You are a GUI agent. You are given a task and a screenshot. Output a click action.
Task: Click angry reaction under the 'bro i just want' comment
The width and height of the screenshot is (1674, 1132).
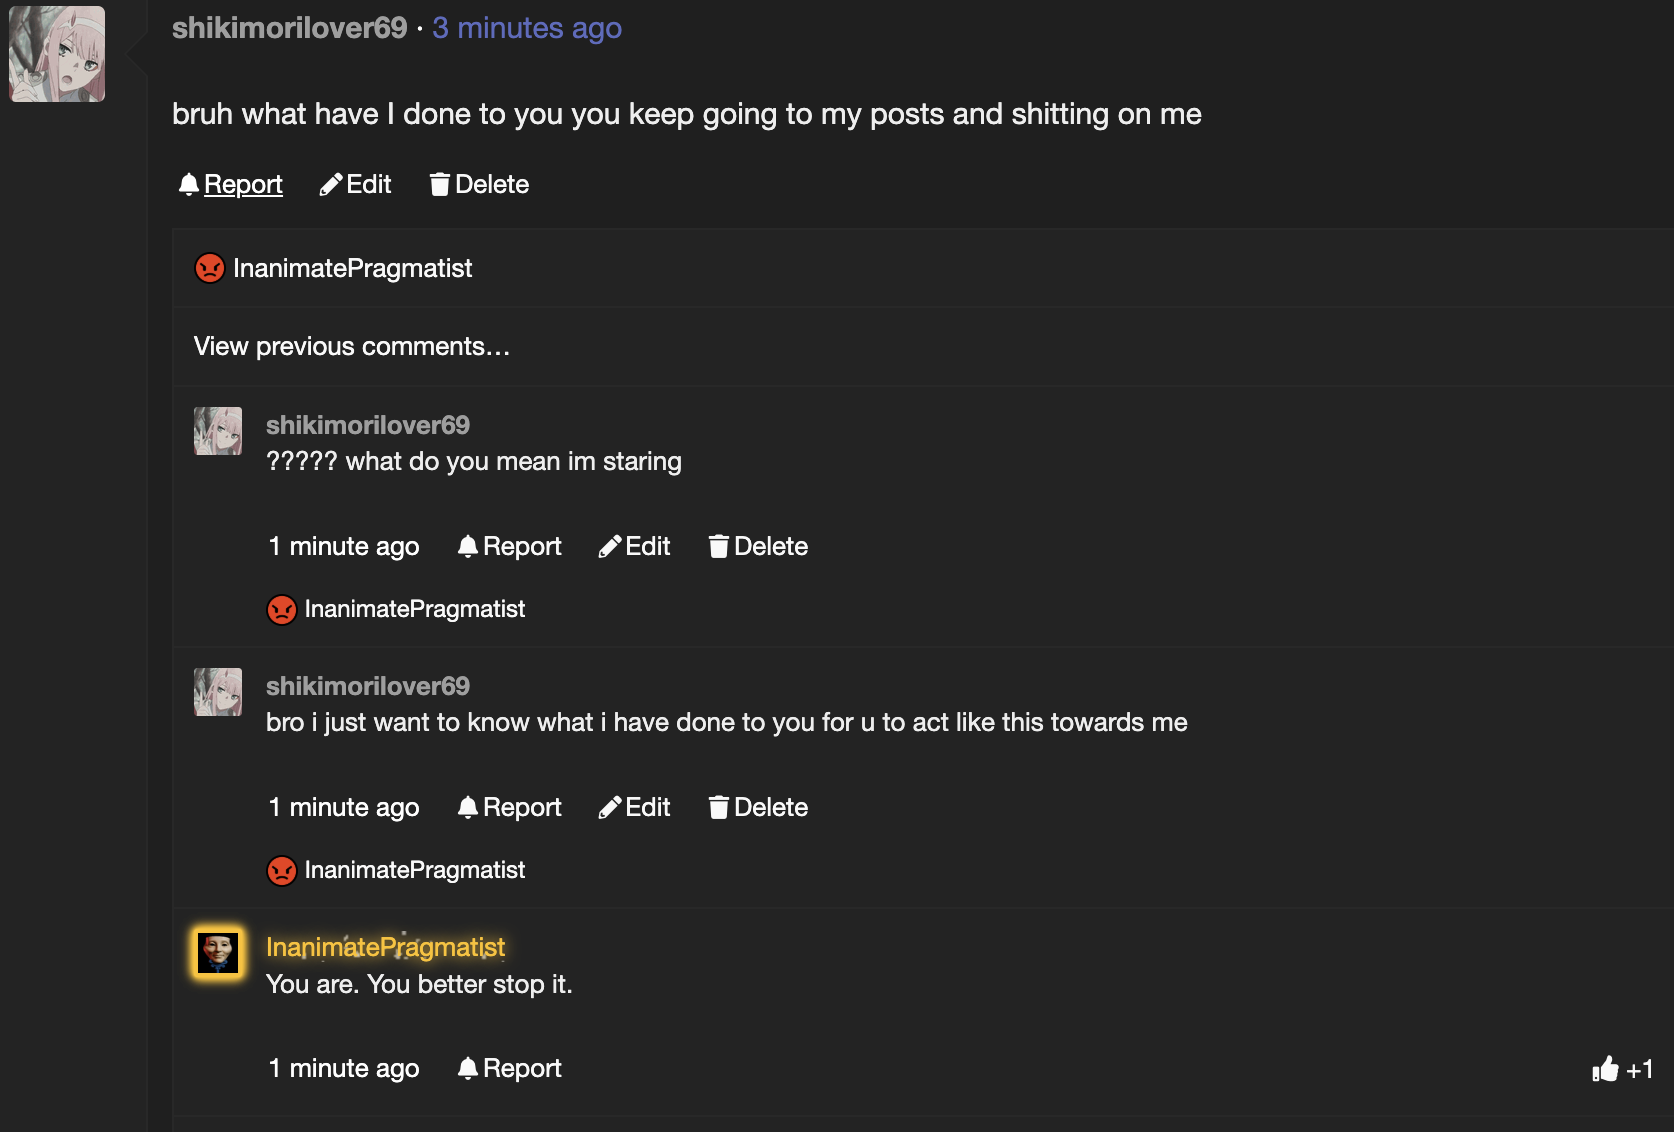click(x=282, y=870)
